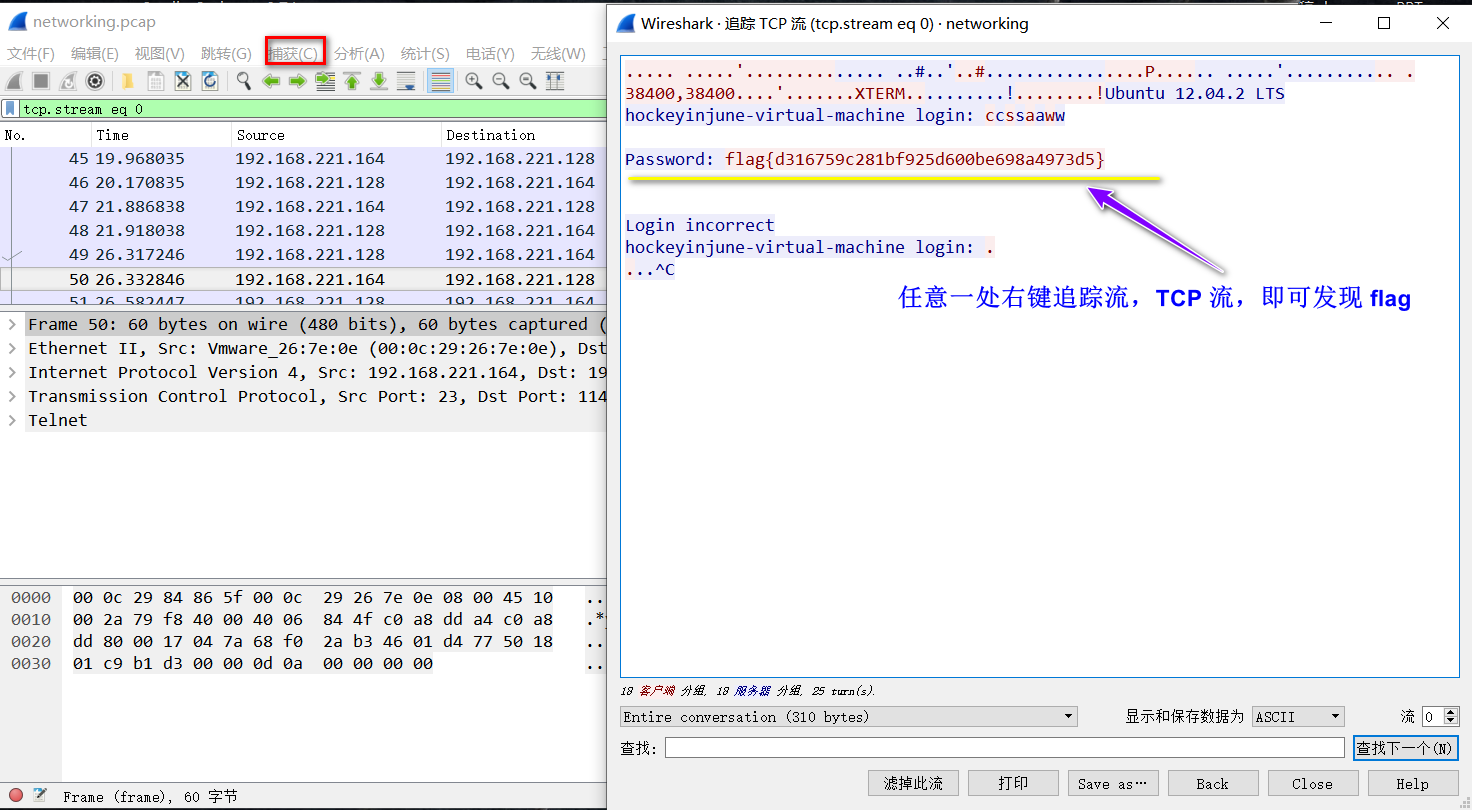The height and width of the screenshot is (810, 1472).
Task: Click the capture file properties status icon
Action: pos(40,796)
